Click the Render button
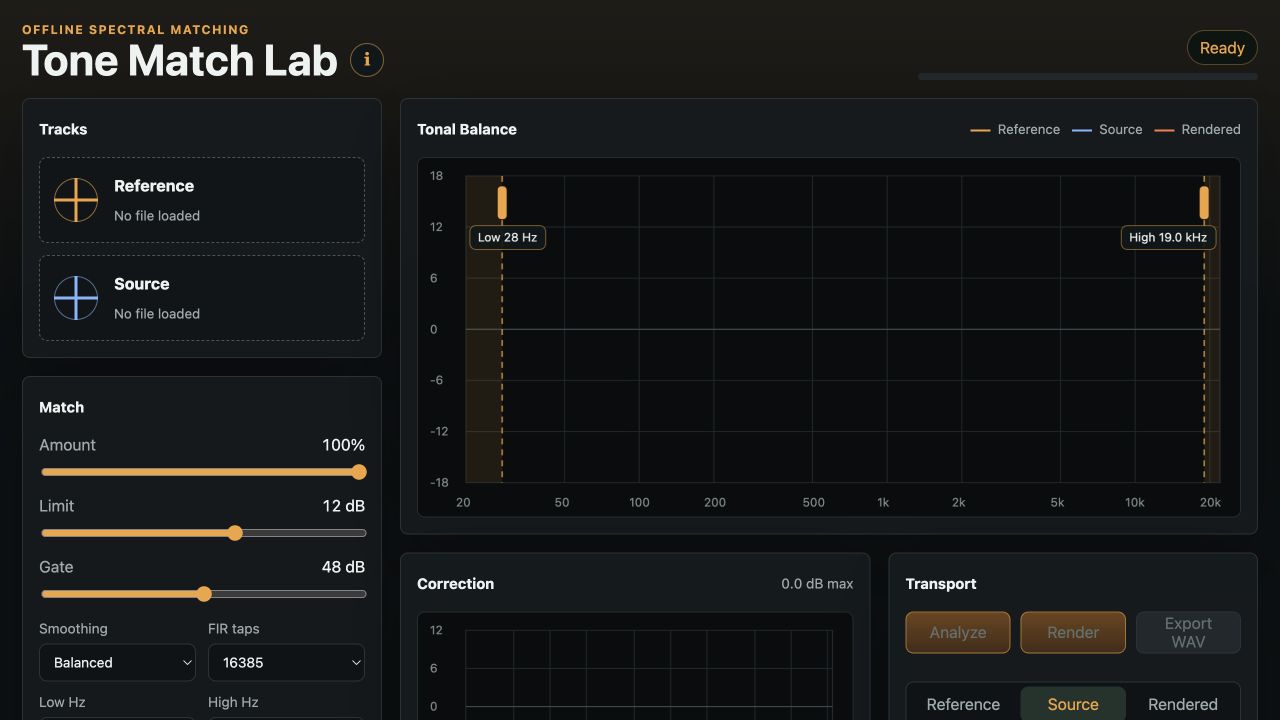Screen dimensions: 1280x720 [1073, 632]
